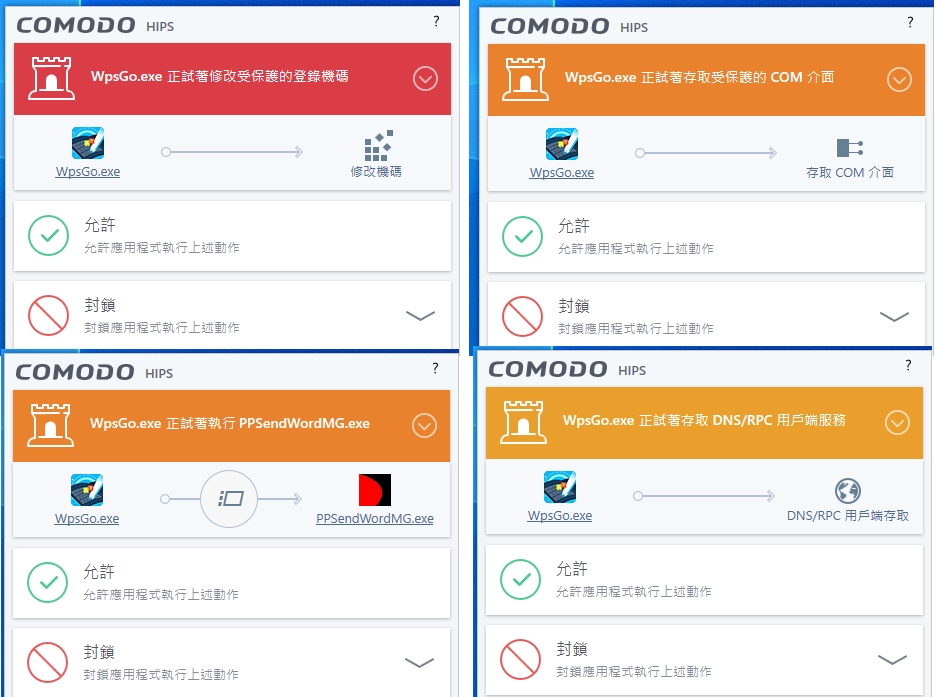The height and width of the screenshot is (697, 937).
Task: Click the red PPSendWordMG.exe program icon
Action: coord(375,490)
